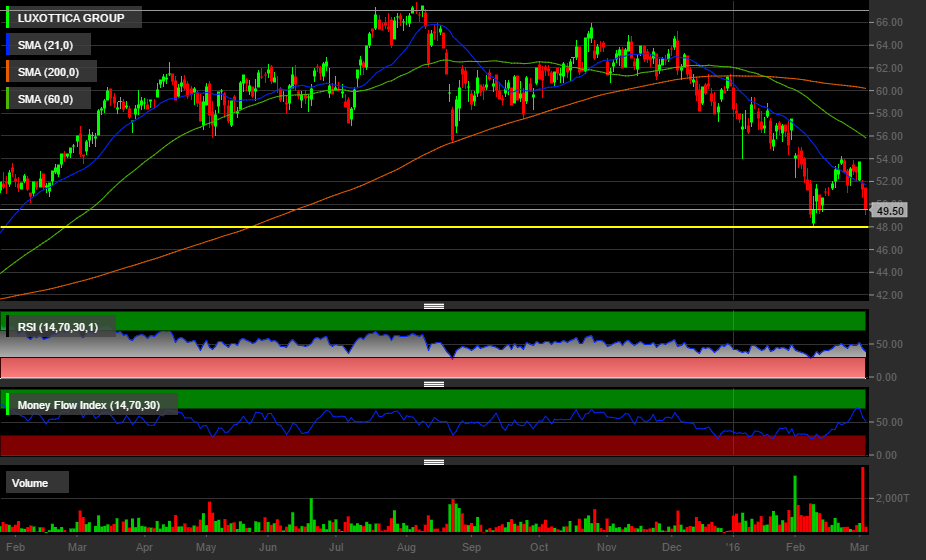
Task: Click the 60.00 price axis label
Action: pyautogui.click(x=889, y=91)
